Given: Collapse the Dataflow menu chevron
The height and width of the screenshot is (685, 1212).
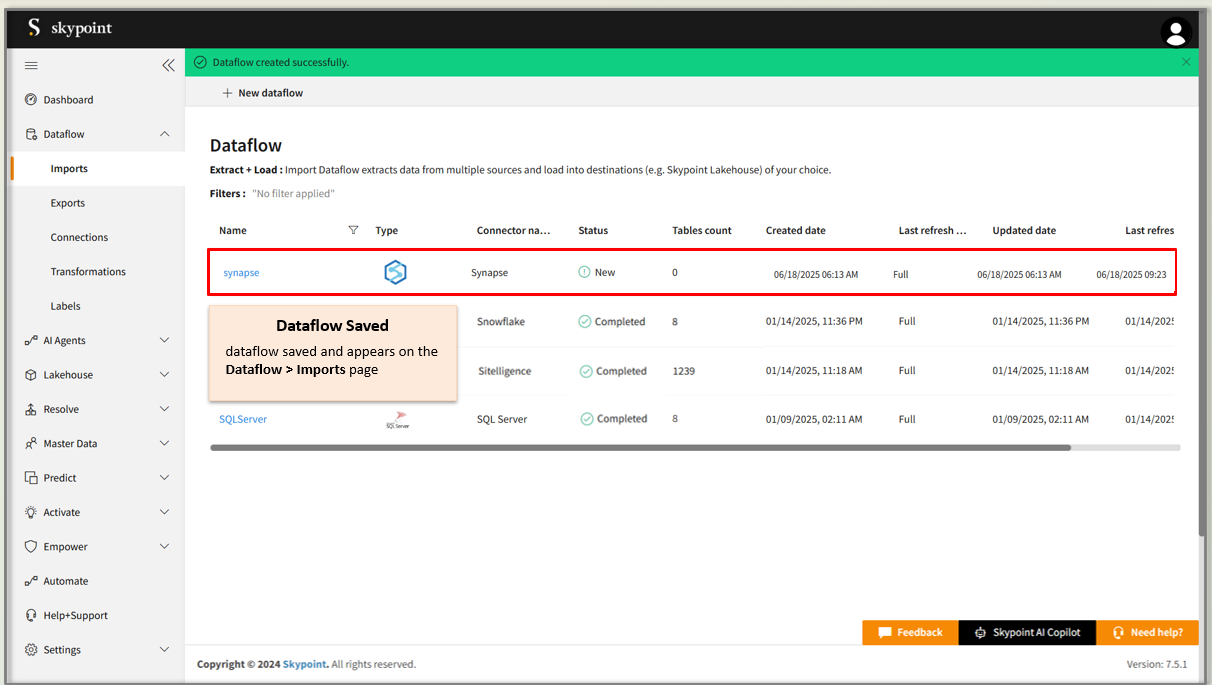Looking at the screenshot, I should pos(165,134).
